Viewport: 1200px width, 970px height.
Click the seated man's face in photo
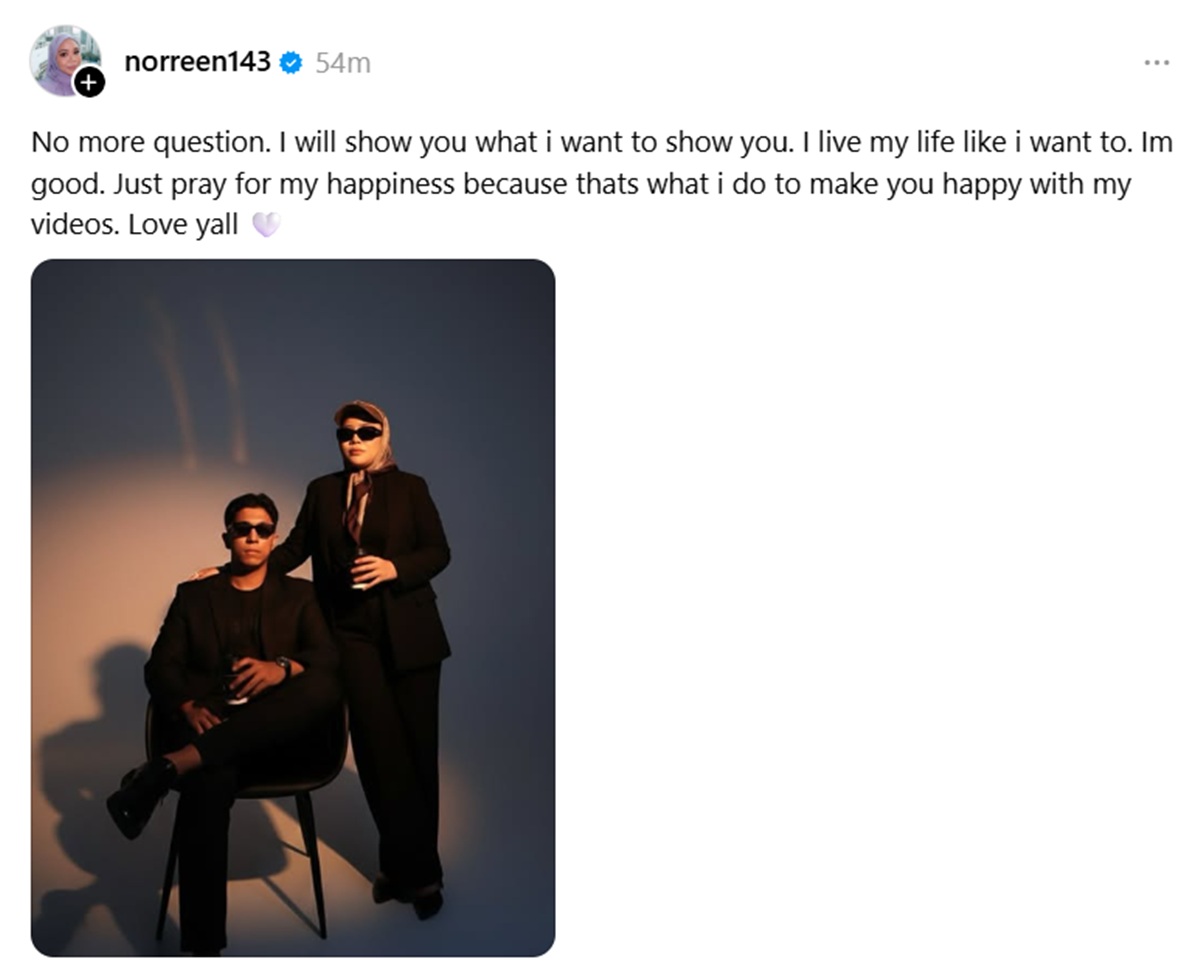(x=250, y=530)
